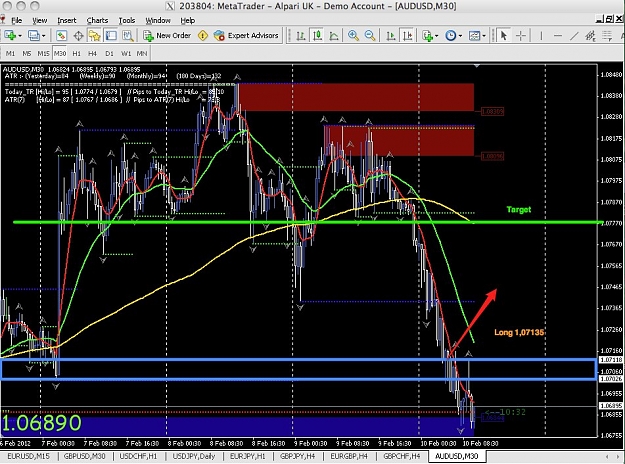The image size is (625, 464).
Task: Expand the Periods dropdown arrow
Action: coord(460,36)
